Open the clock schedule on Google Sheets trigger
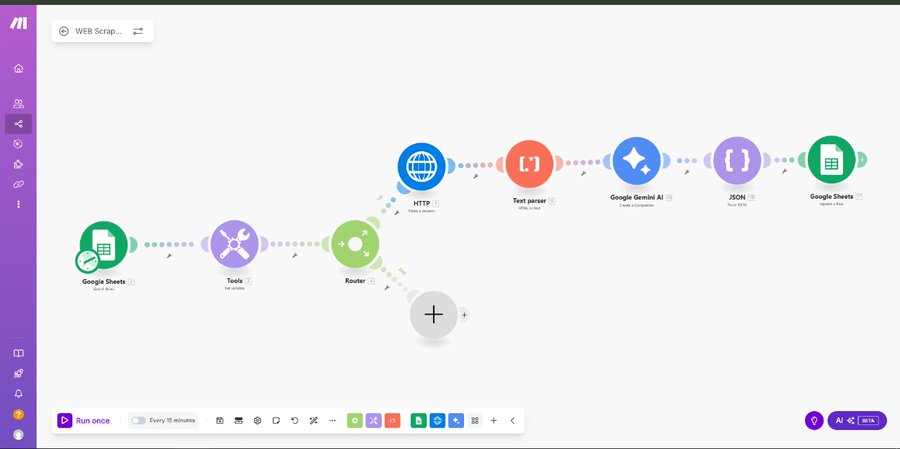The width and height of the screenshot is (900, 449). pos(87,261)
